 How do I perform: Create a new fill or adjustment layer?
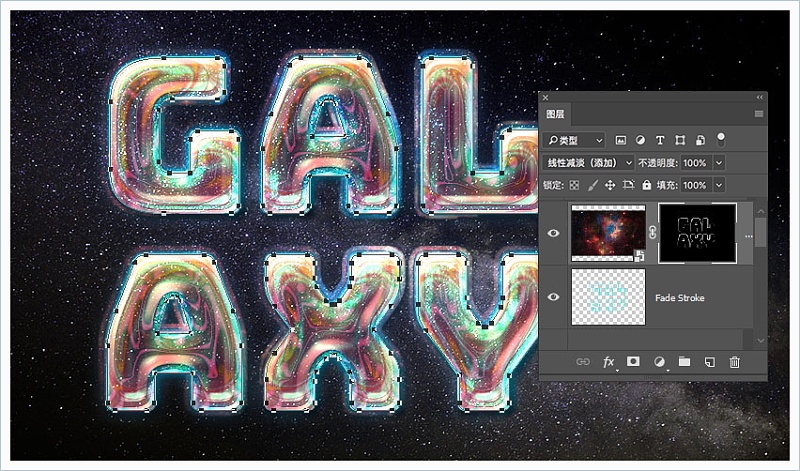tap(659, 361)
